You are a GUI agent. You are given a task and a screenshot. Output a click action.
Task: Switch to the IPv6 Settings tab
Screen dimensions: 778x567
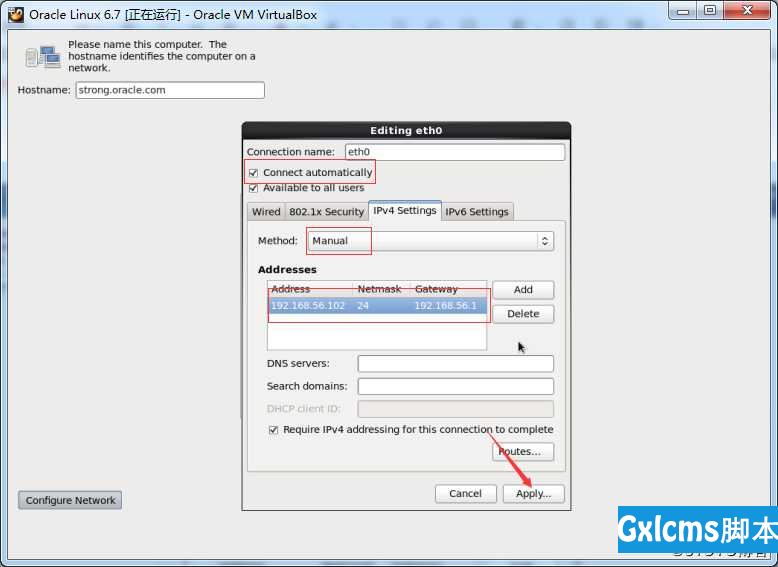click(x=477, y=212)
